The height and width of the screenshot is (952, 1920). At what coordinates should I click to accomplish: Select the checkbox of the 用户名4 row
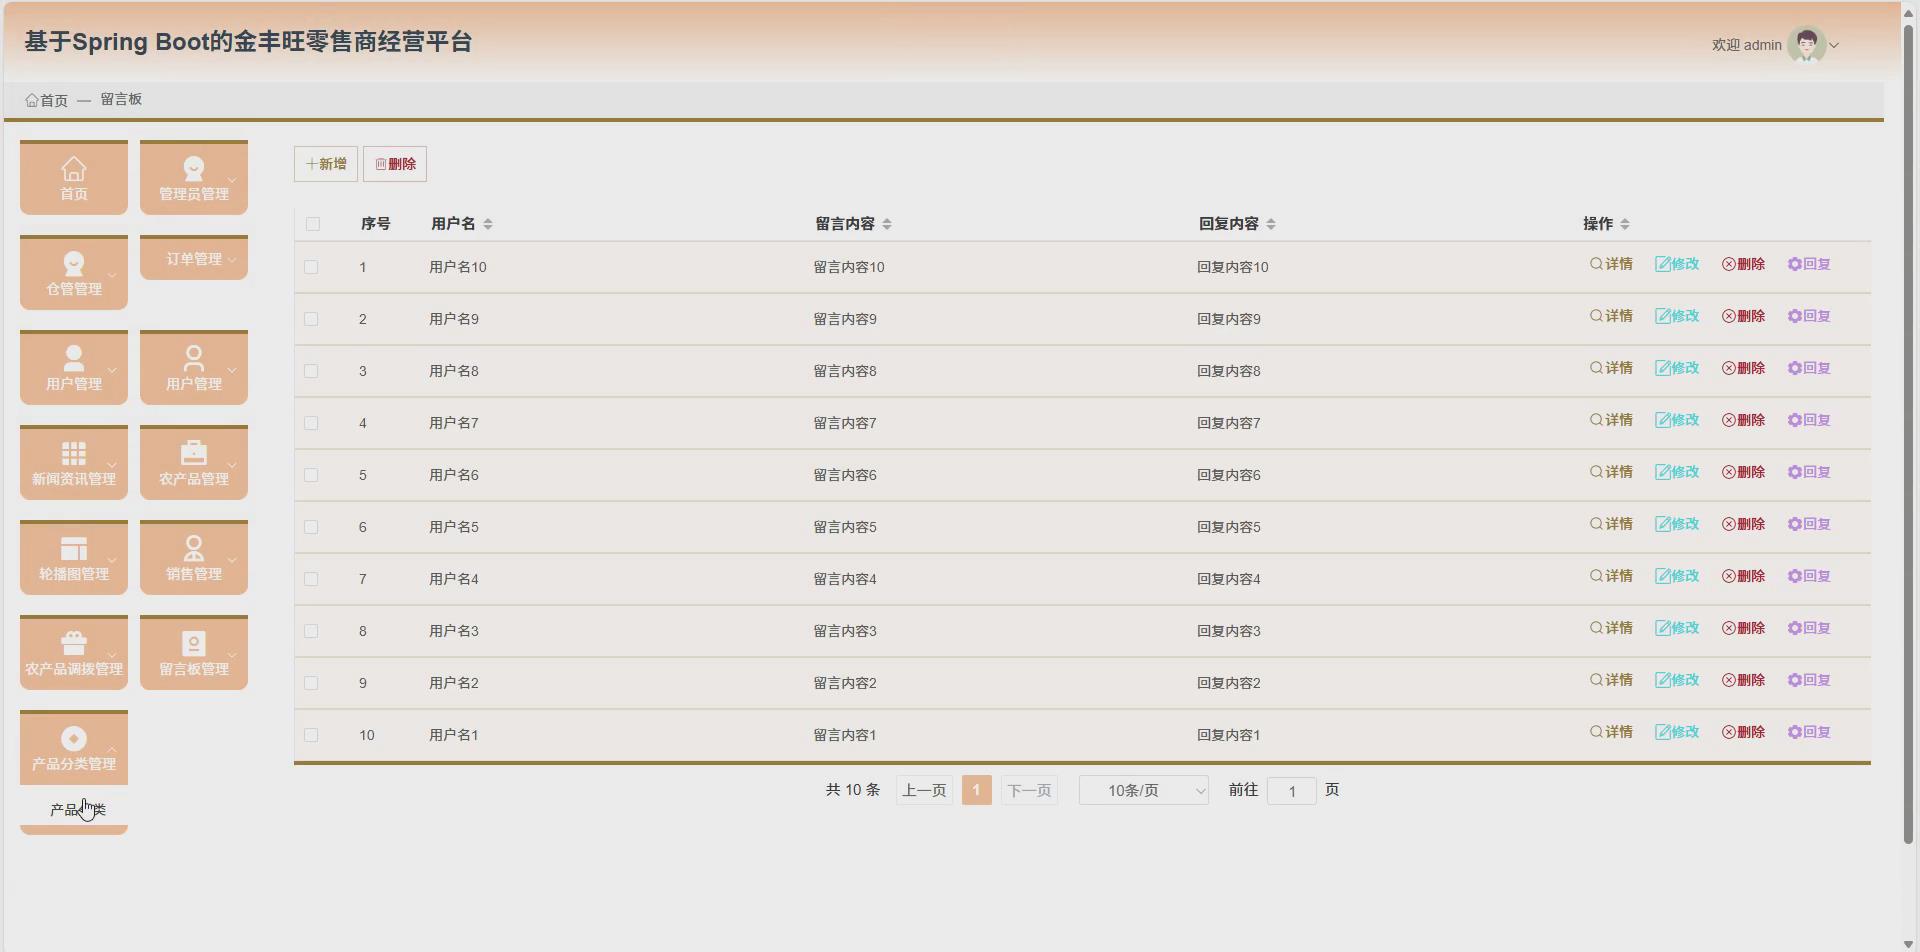pyautogui.click(x=311, y=579)
